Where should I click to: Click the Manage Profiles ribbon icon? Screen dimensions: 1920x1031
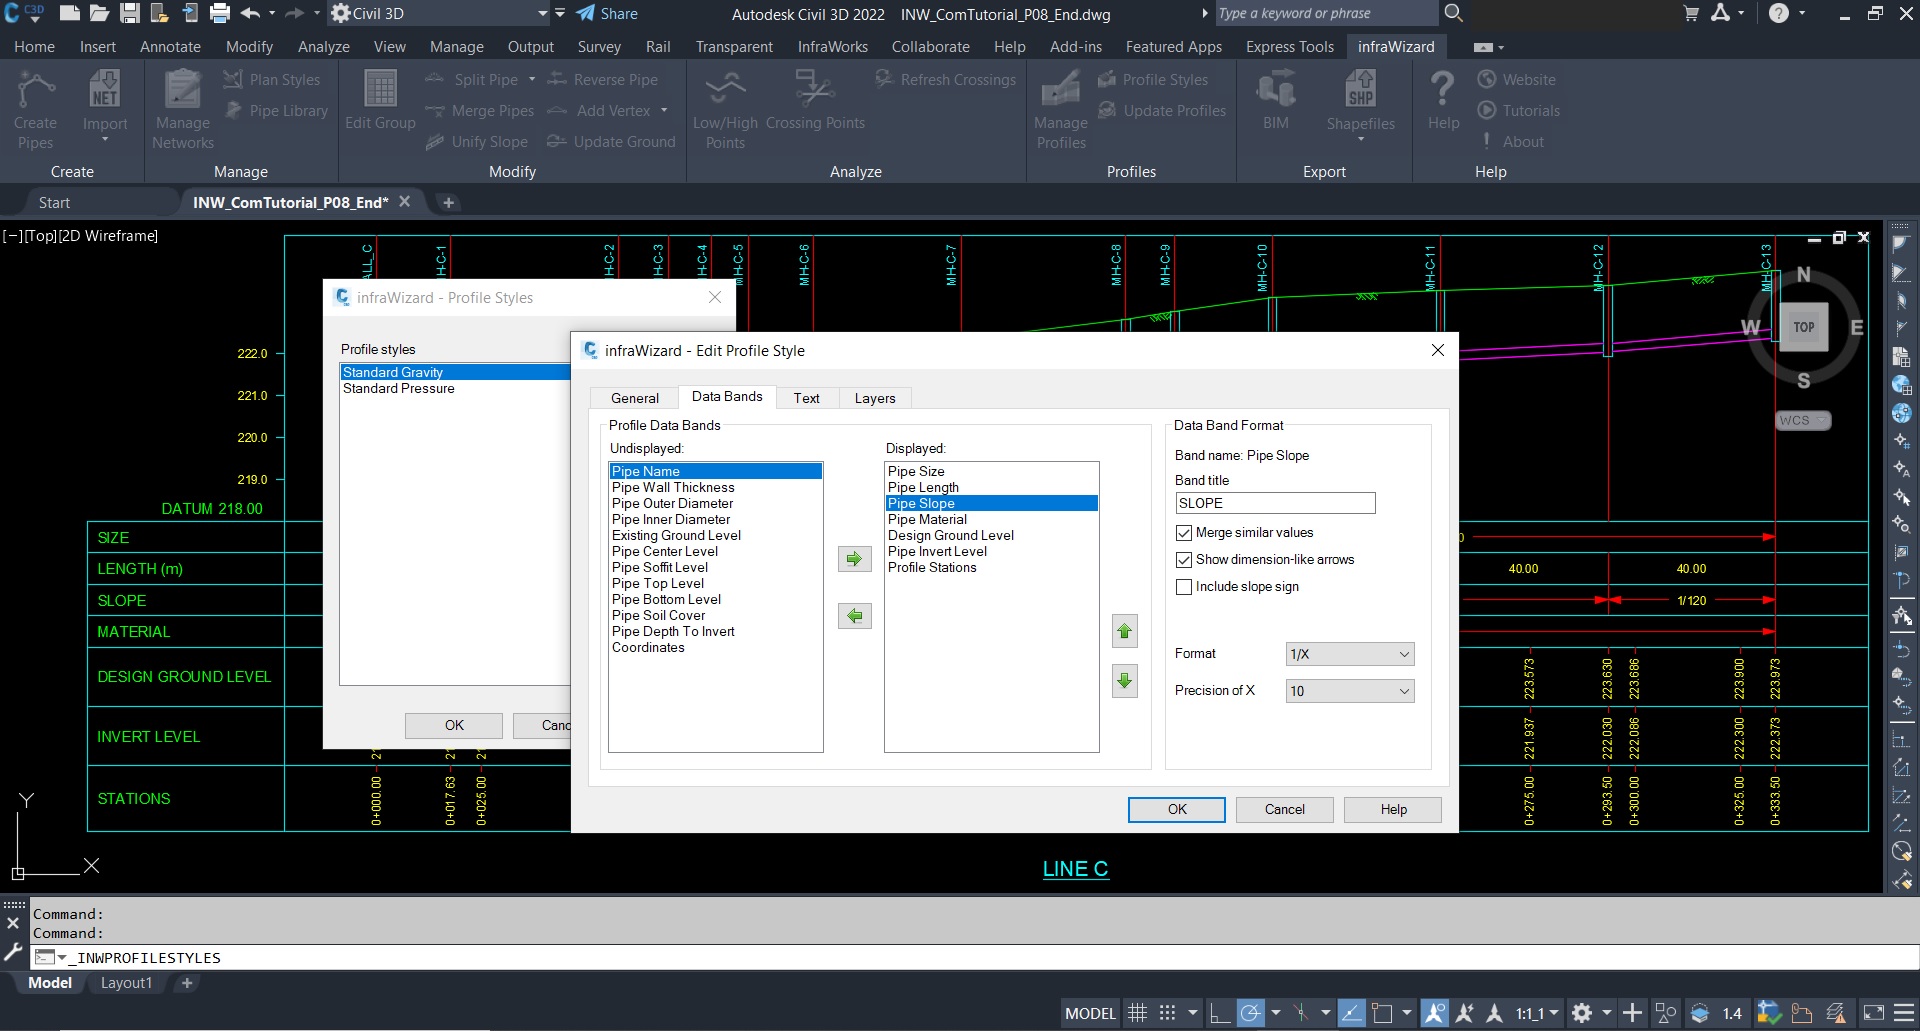click(x=1060, y=110)
